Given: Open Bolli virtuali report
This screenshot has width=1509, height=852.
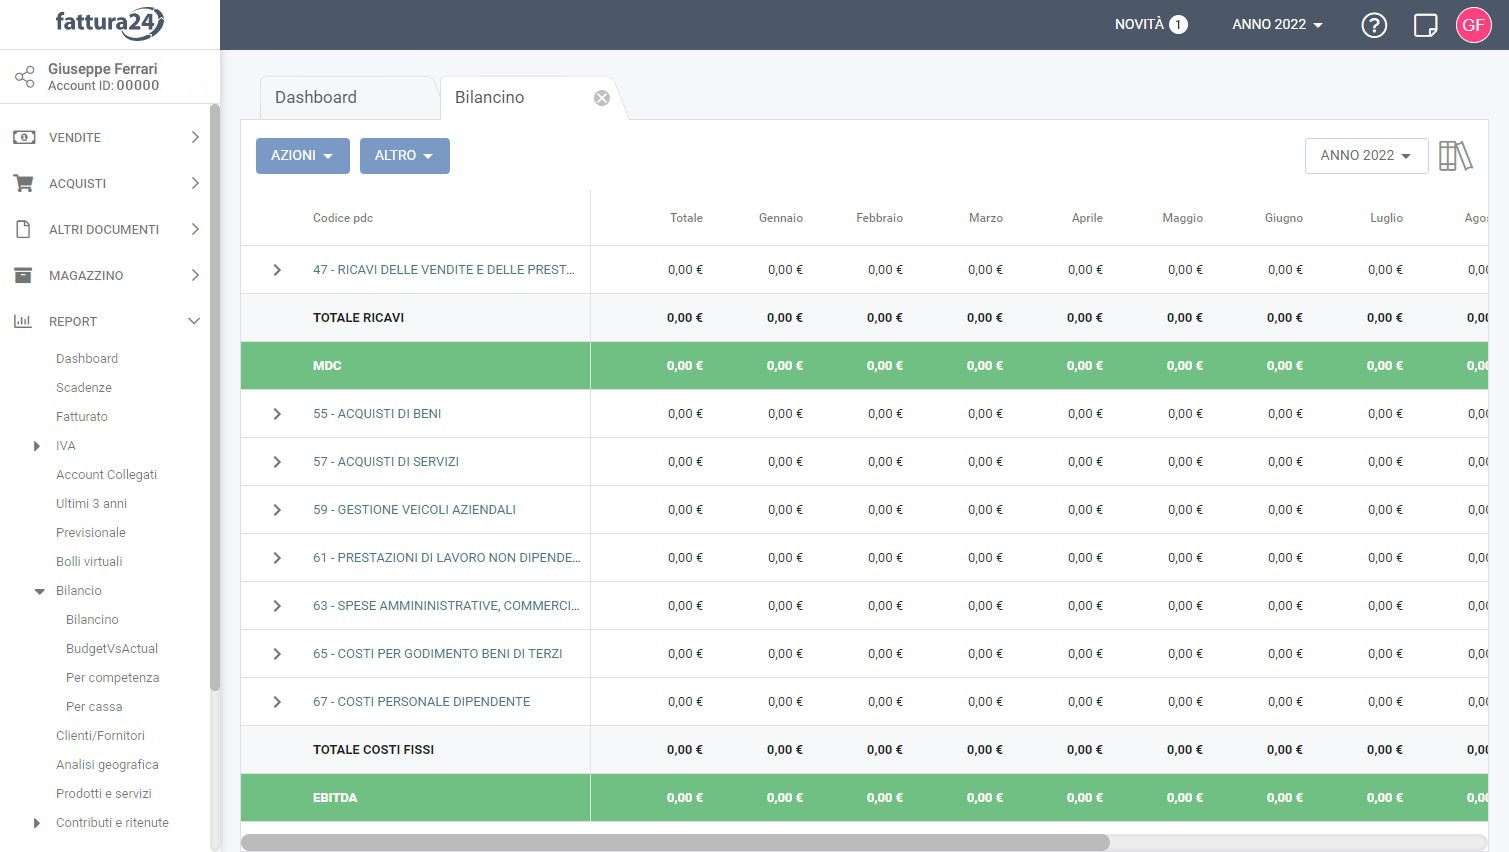Looking at the screenshot, I should (89, 562).
